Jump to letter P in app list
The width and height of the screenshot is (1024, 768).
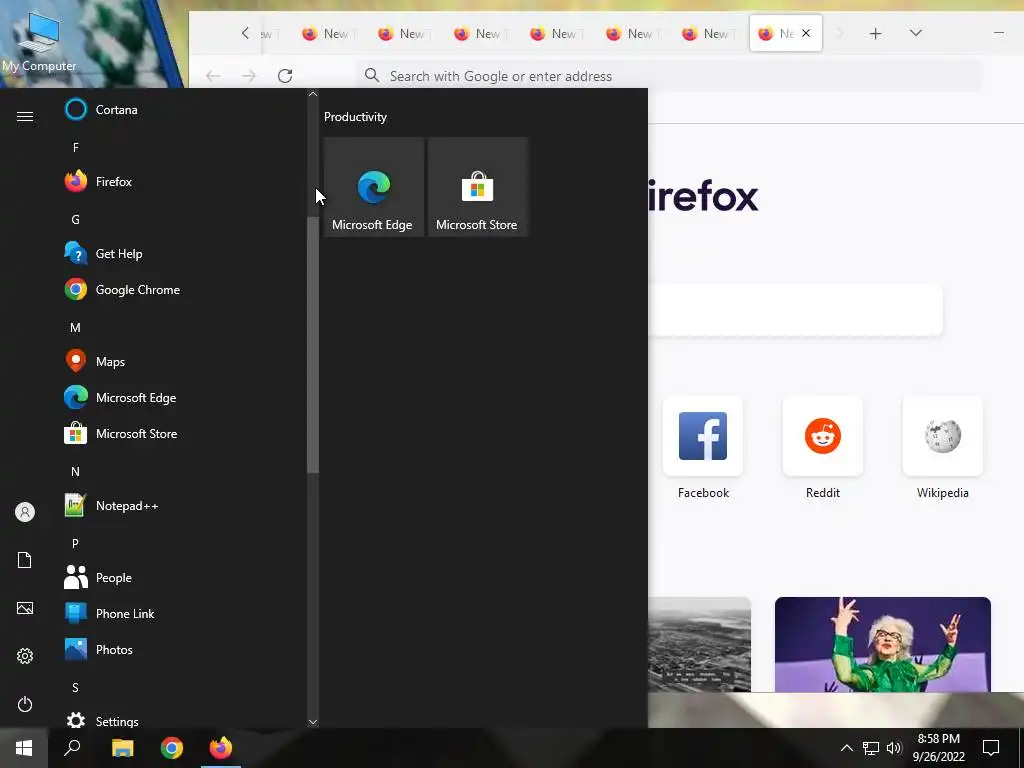pos(76,543)
